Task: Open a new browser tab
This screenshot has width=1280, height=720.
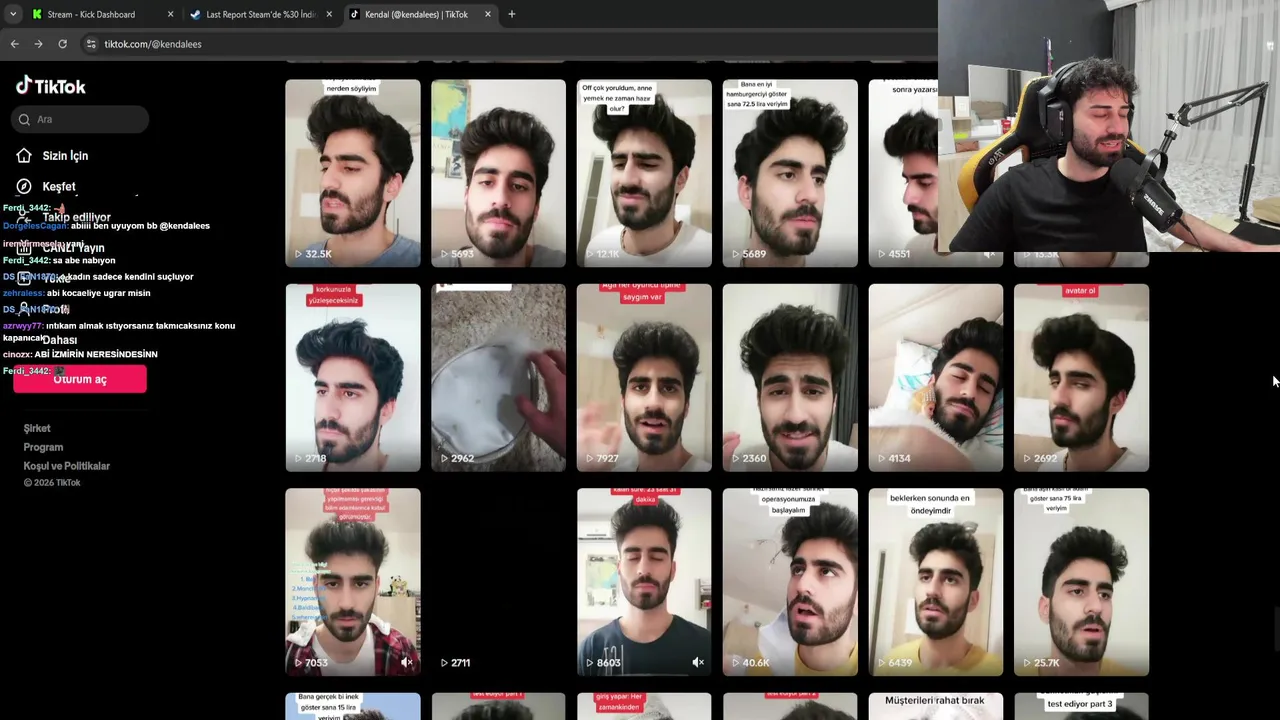Action: pyautogui.click(x=512, y=14)
